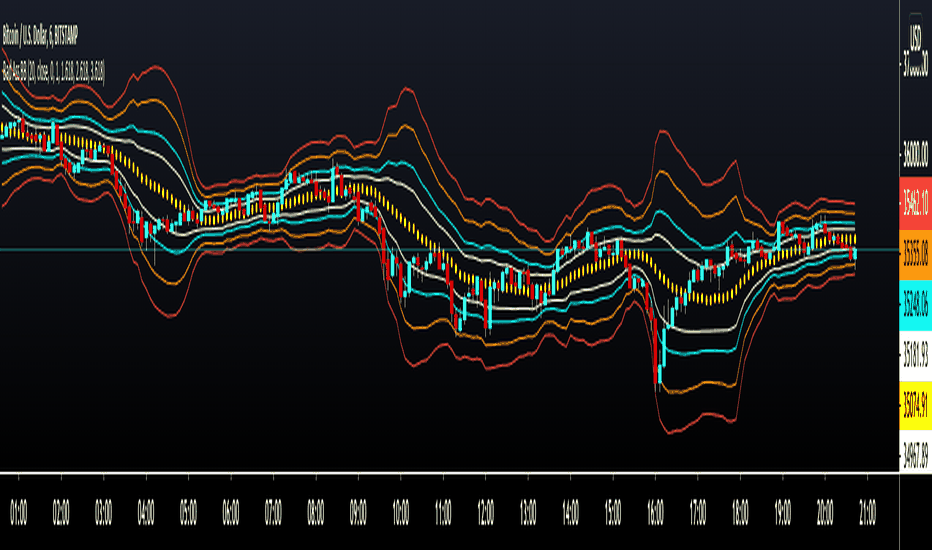Image resolution: width=932 pixels, height=550 pixels.
Task: Select the white 35181.93 price label
Action: pyautogui.click(x=916, y=356)
